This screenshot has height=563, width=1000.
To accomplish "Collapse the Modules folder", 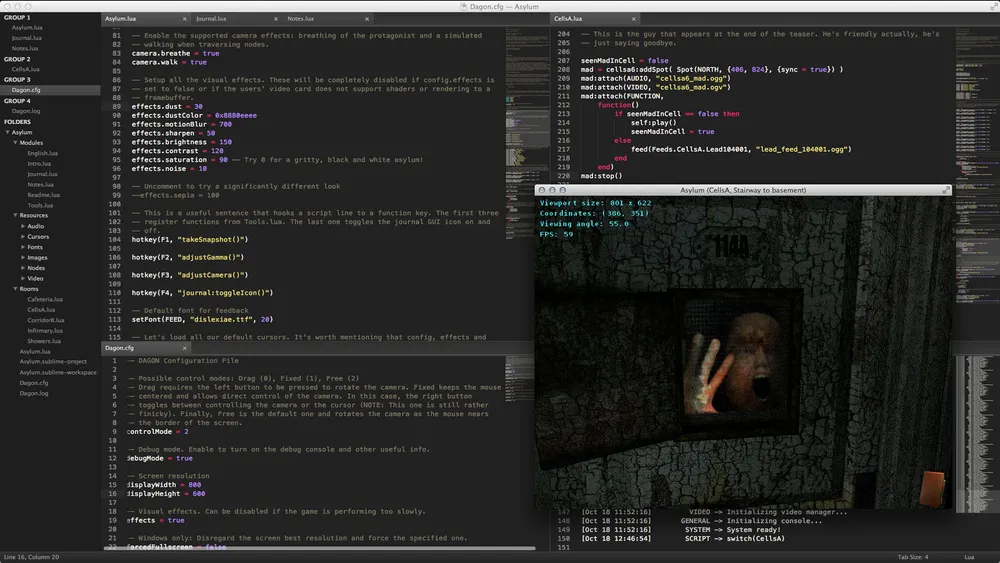I will (16, 143).
